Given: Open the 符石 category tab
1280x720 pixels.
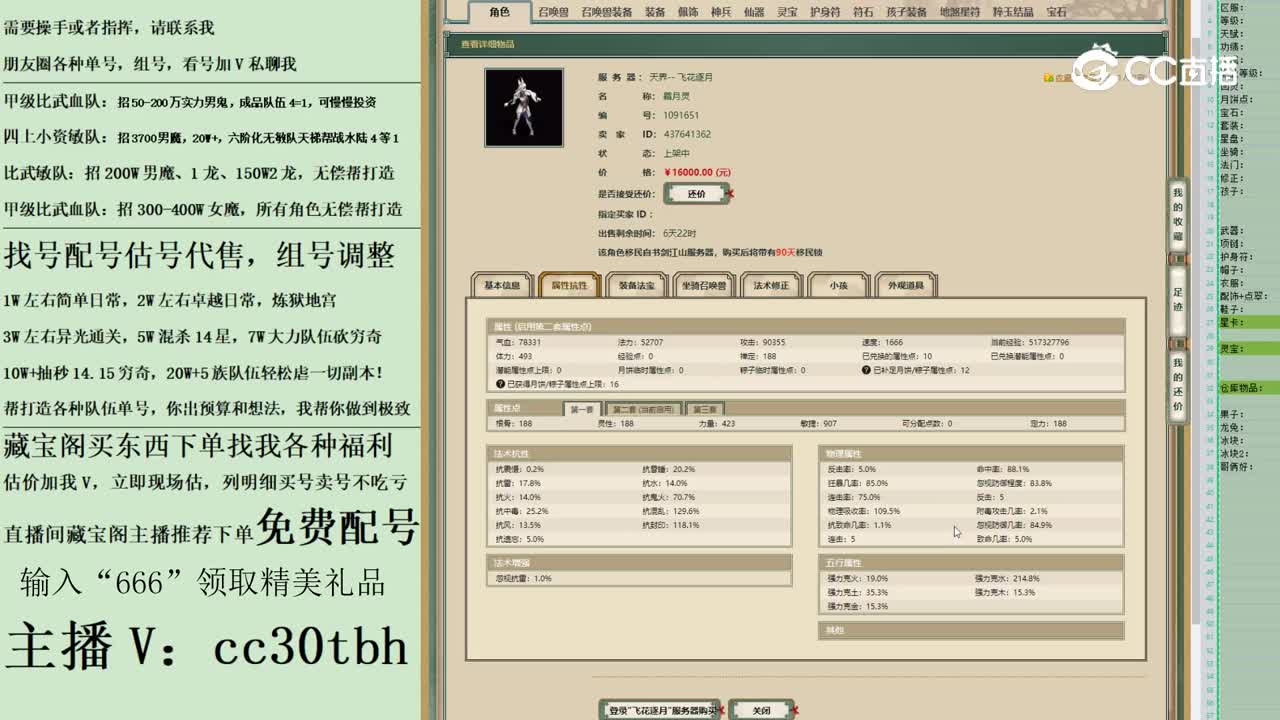Looking at the screenshot, I should point(863,12).
